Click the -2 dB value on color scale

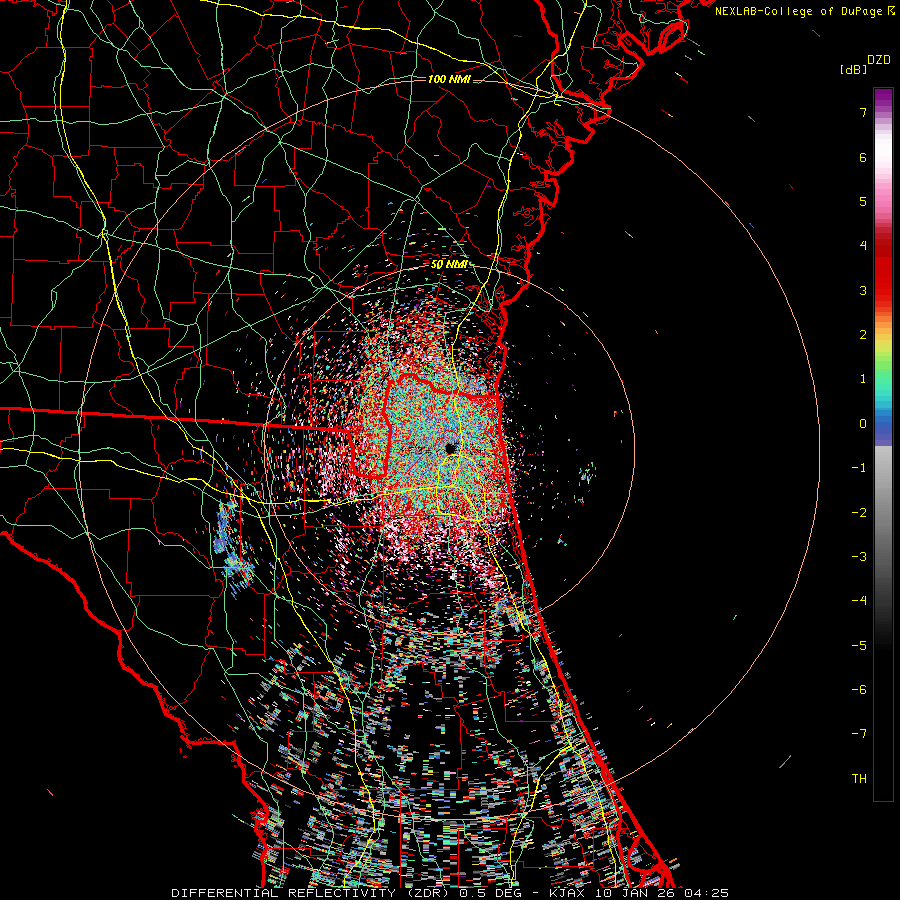[x=859, y=513]
